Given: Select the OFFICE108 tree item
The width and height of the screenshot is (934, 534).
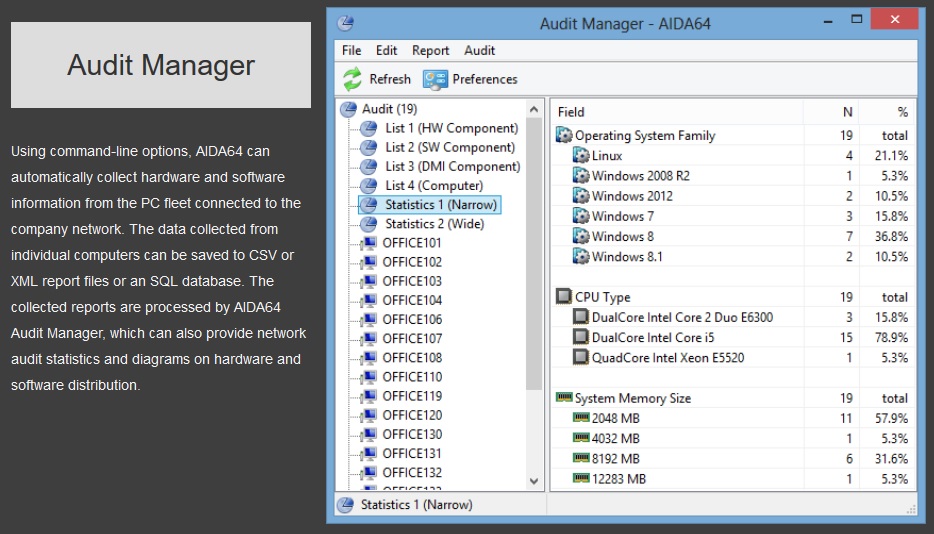Looking at the screenshot, I should pyautogui.click(x=412, y=358).
